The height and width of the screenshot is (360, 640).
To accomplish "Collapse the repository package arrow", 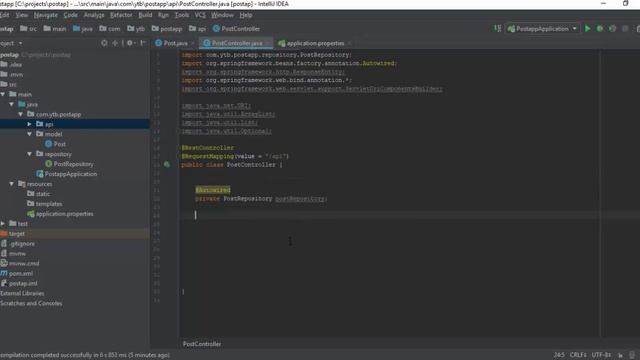I will click(29, 154).
